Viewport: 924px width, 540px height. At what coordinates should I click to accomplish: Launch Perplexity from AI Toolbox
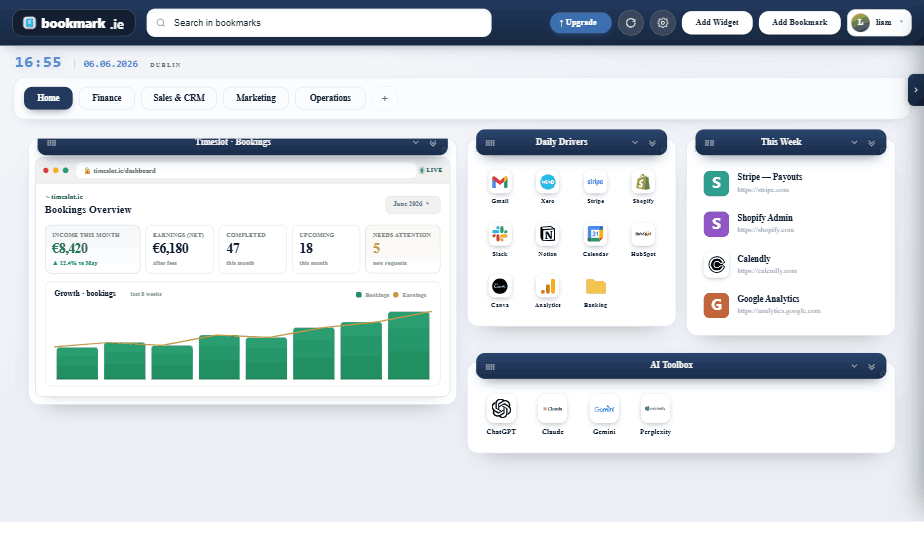[655, 409]
